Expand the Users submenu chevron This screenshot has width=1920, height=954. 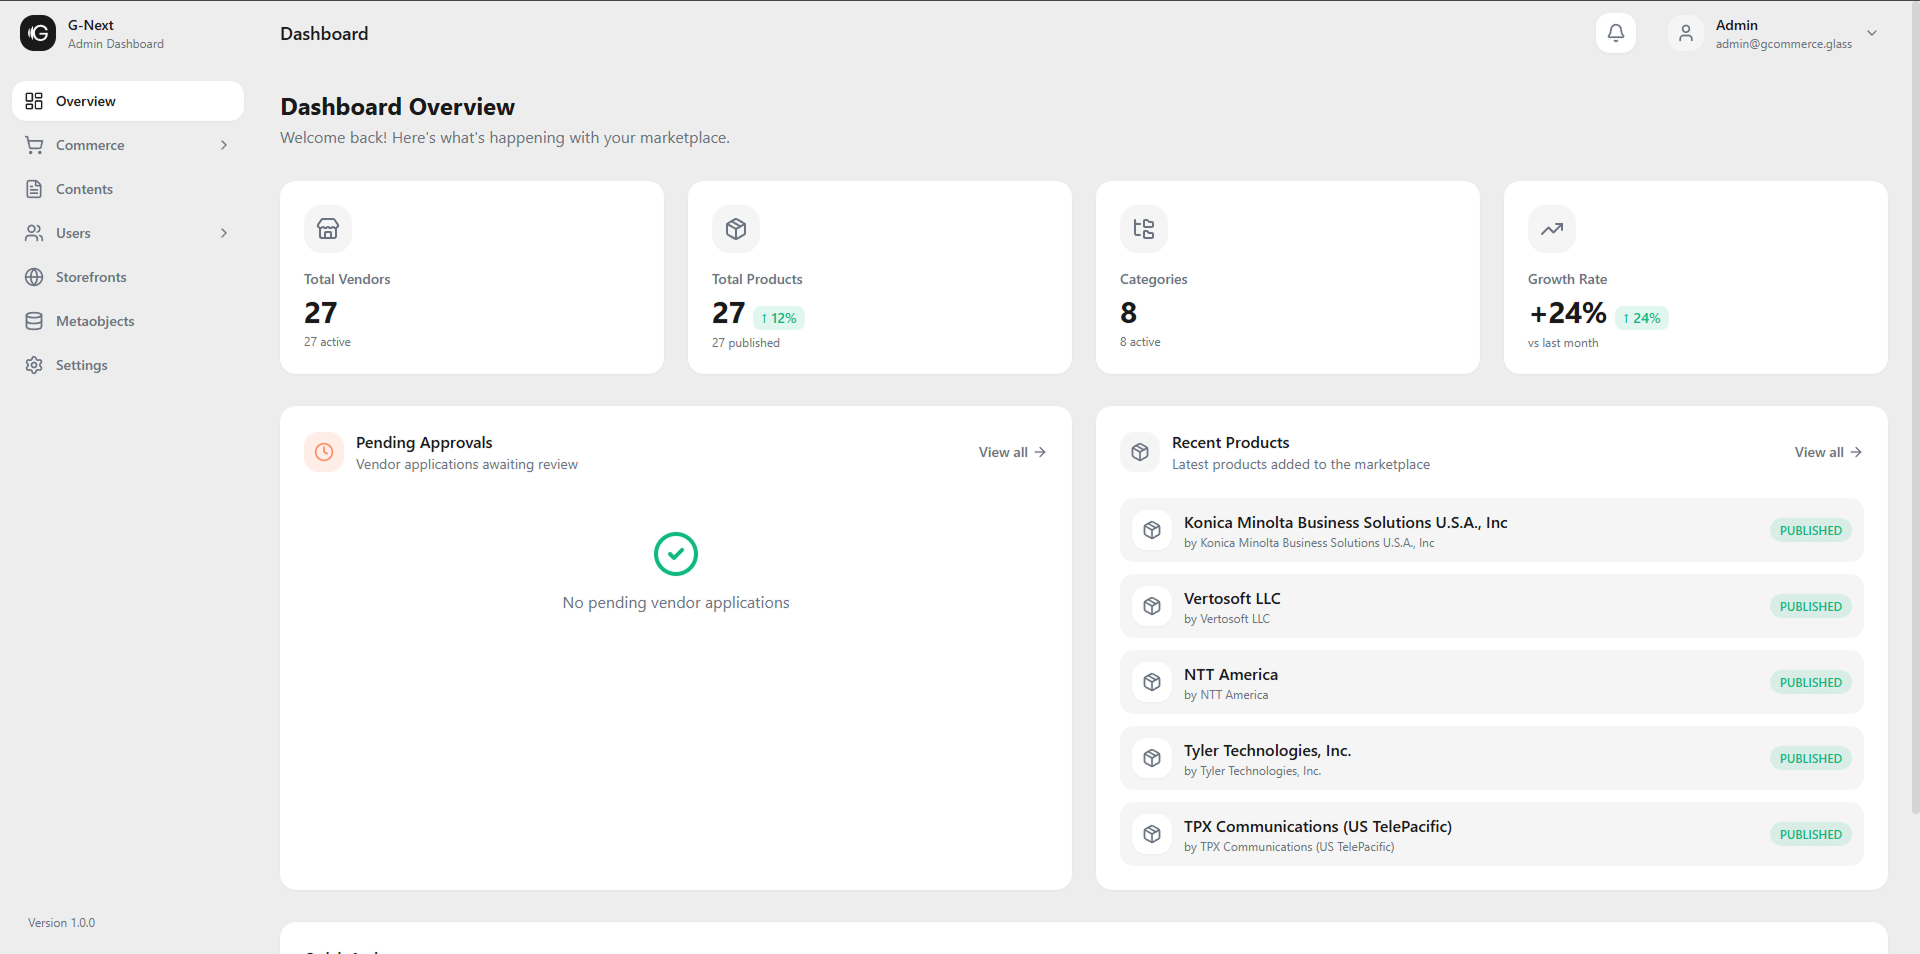pyautogui.click(x=224, y=233)
